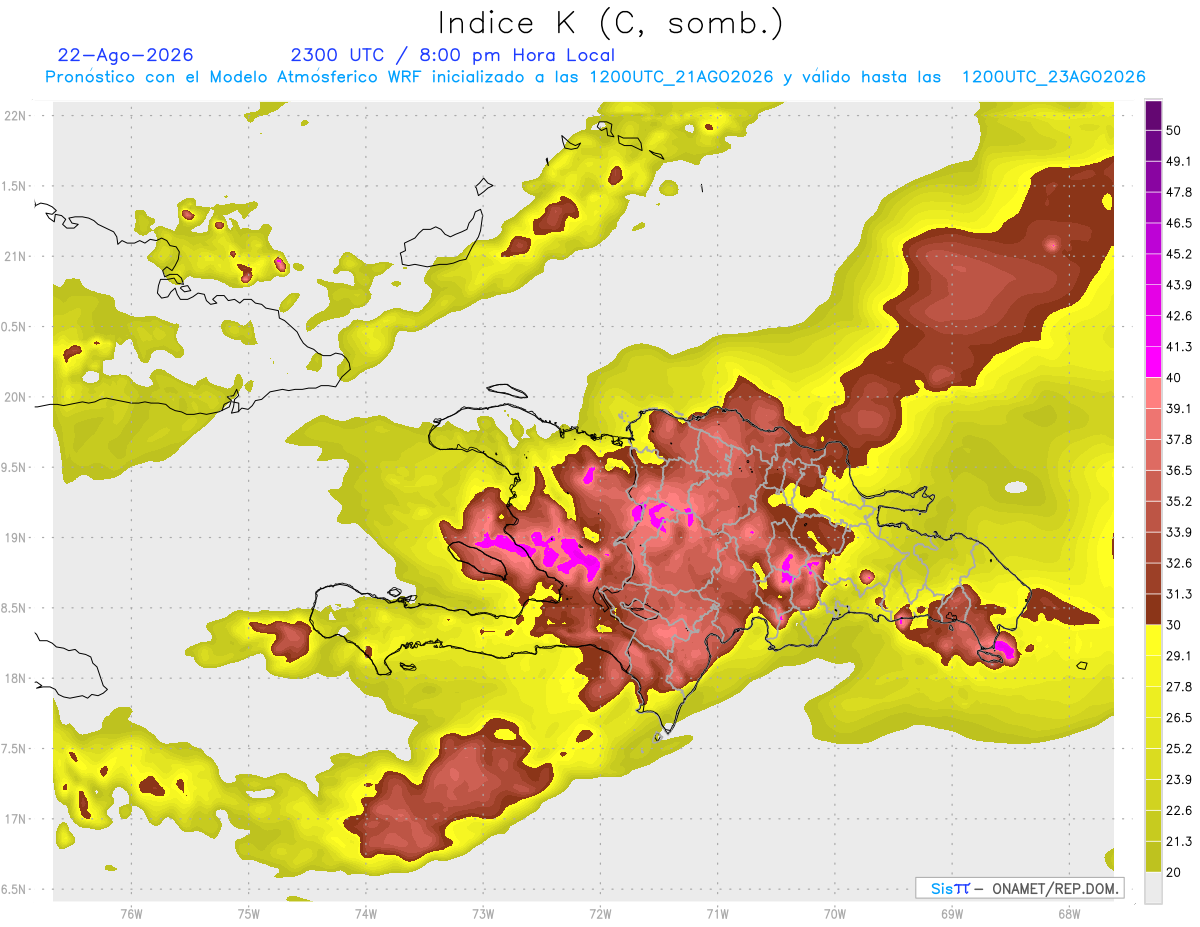Click the '75W' longitude label
The image size is (1200, 927).
(x=248, y=913)
